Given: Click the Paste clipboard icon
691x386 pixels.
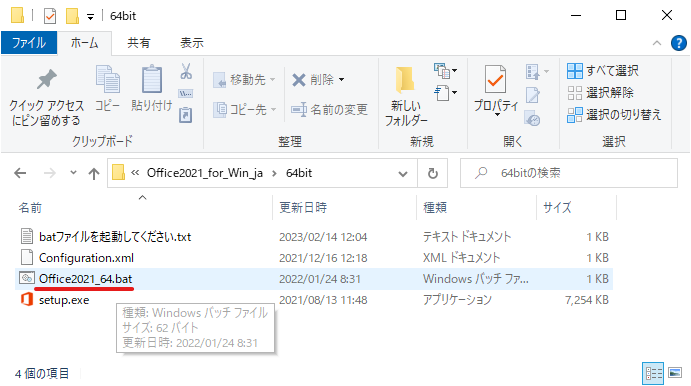Looking at the screenshot, I should 152,79.
